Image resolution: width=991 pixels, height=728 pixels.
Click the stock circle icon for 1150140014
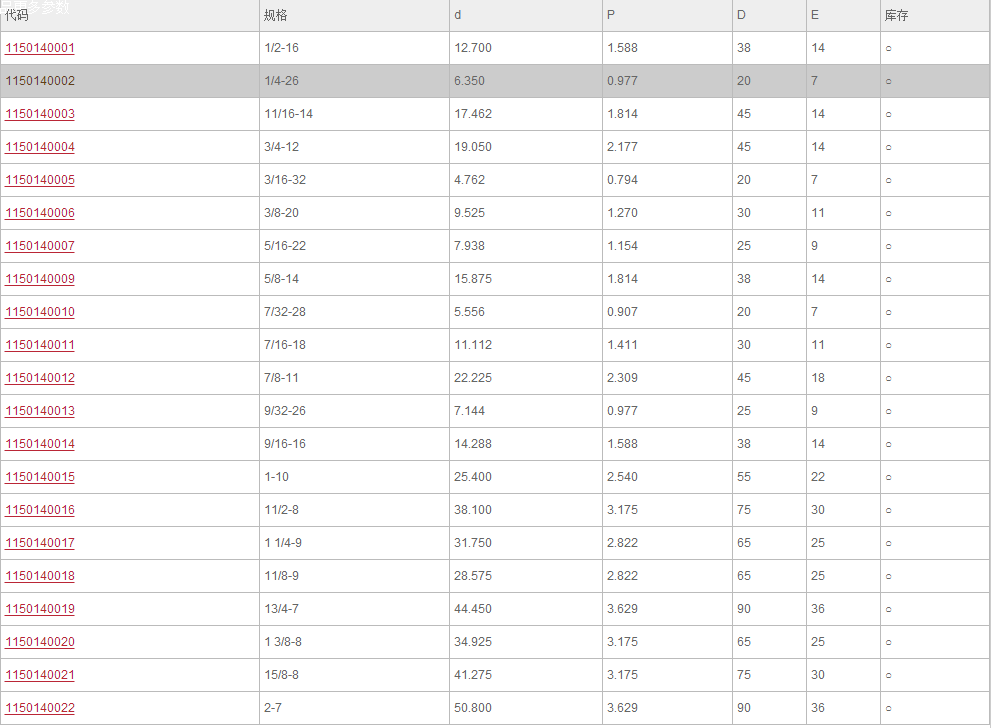[889, 444]
